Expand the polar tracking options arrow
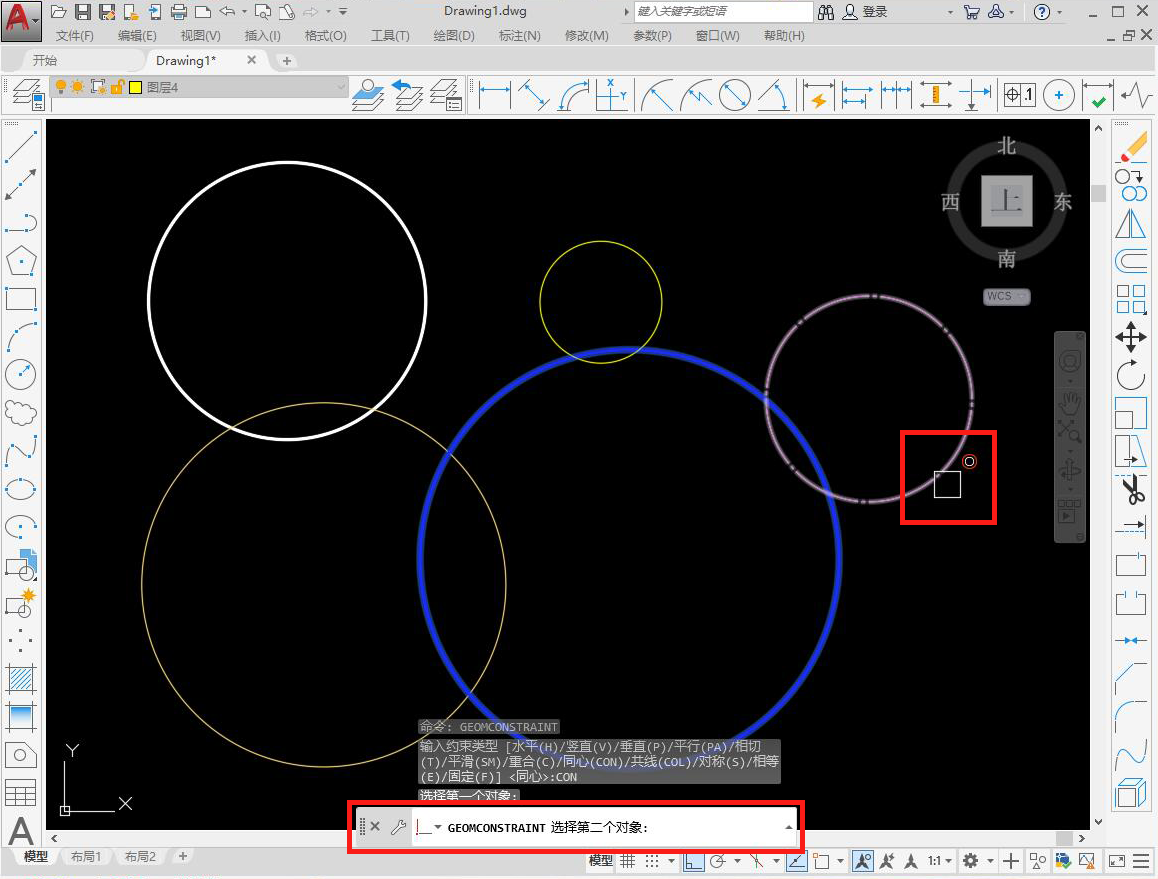Viewport: 1158px width, 879px height. click(736, 861)
